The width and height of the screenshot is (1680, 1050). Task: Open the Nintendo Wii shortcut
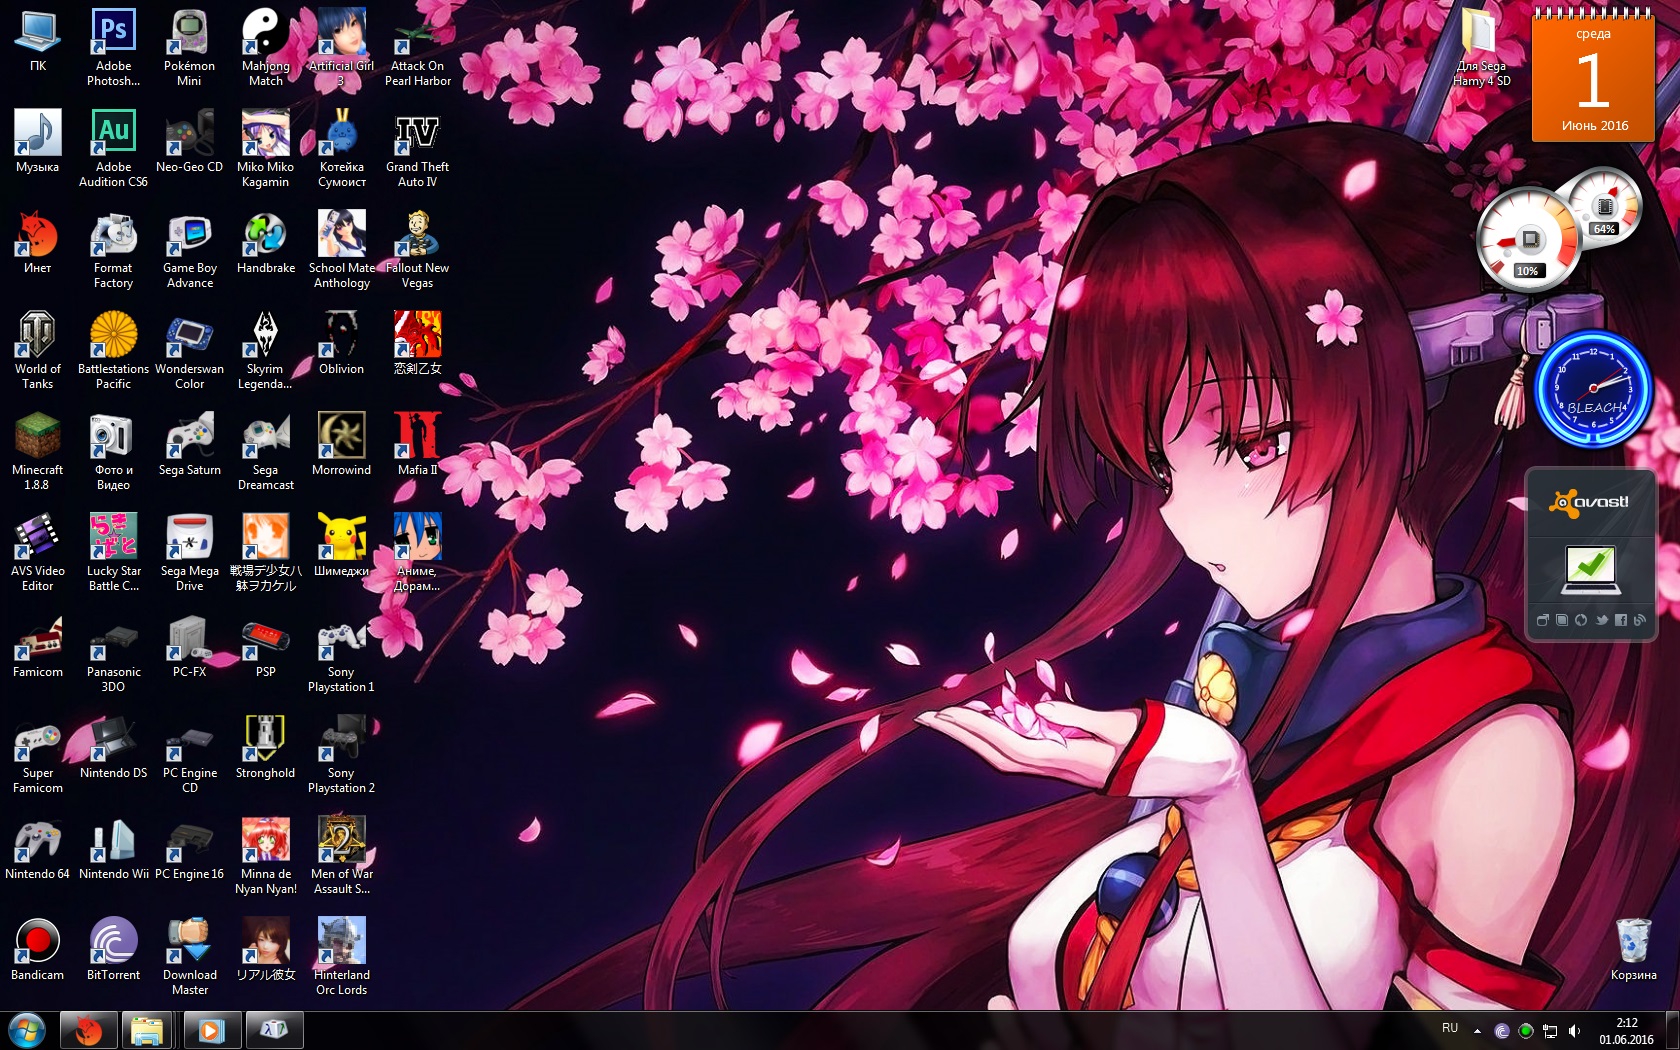pyautogui.click(x=113, y=848)
